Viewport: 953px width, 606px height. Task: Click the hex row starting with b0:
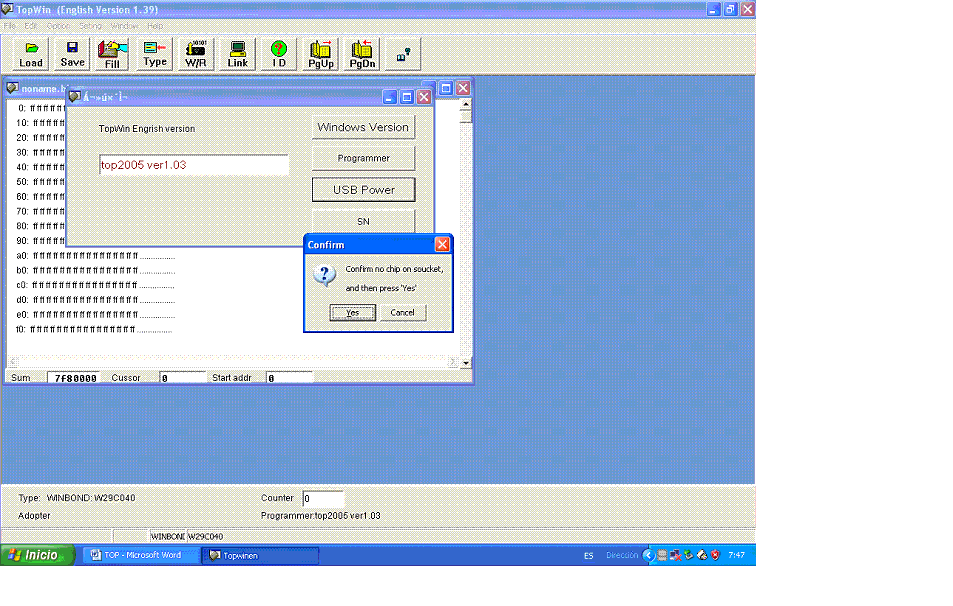pos(95,270)
